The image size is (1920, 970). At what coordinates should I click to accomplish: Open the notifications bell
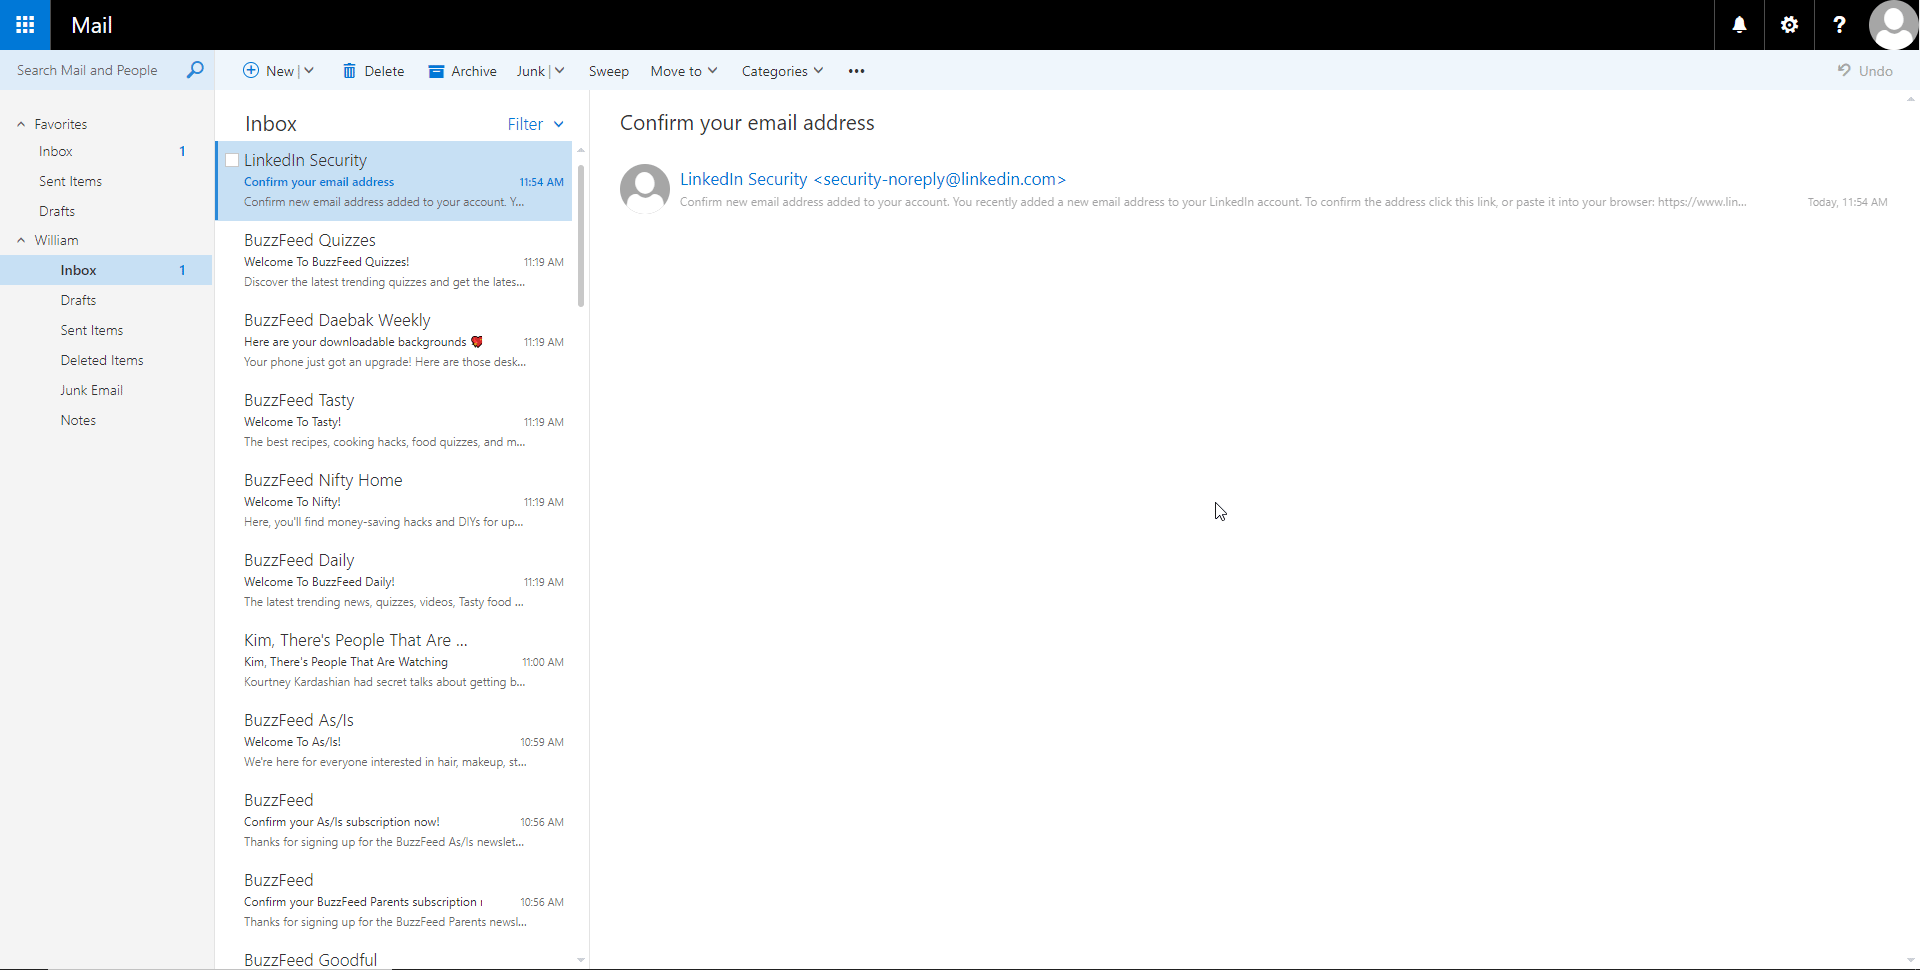1739,25
